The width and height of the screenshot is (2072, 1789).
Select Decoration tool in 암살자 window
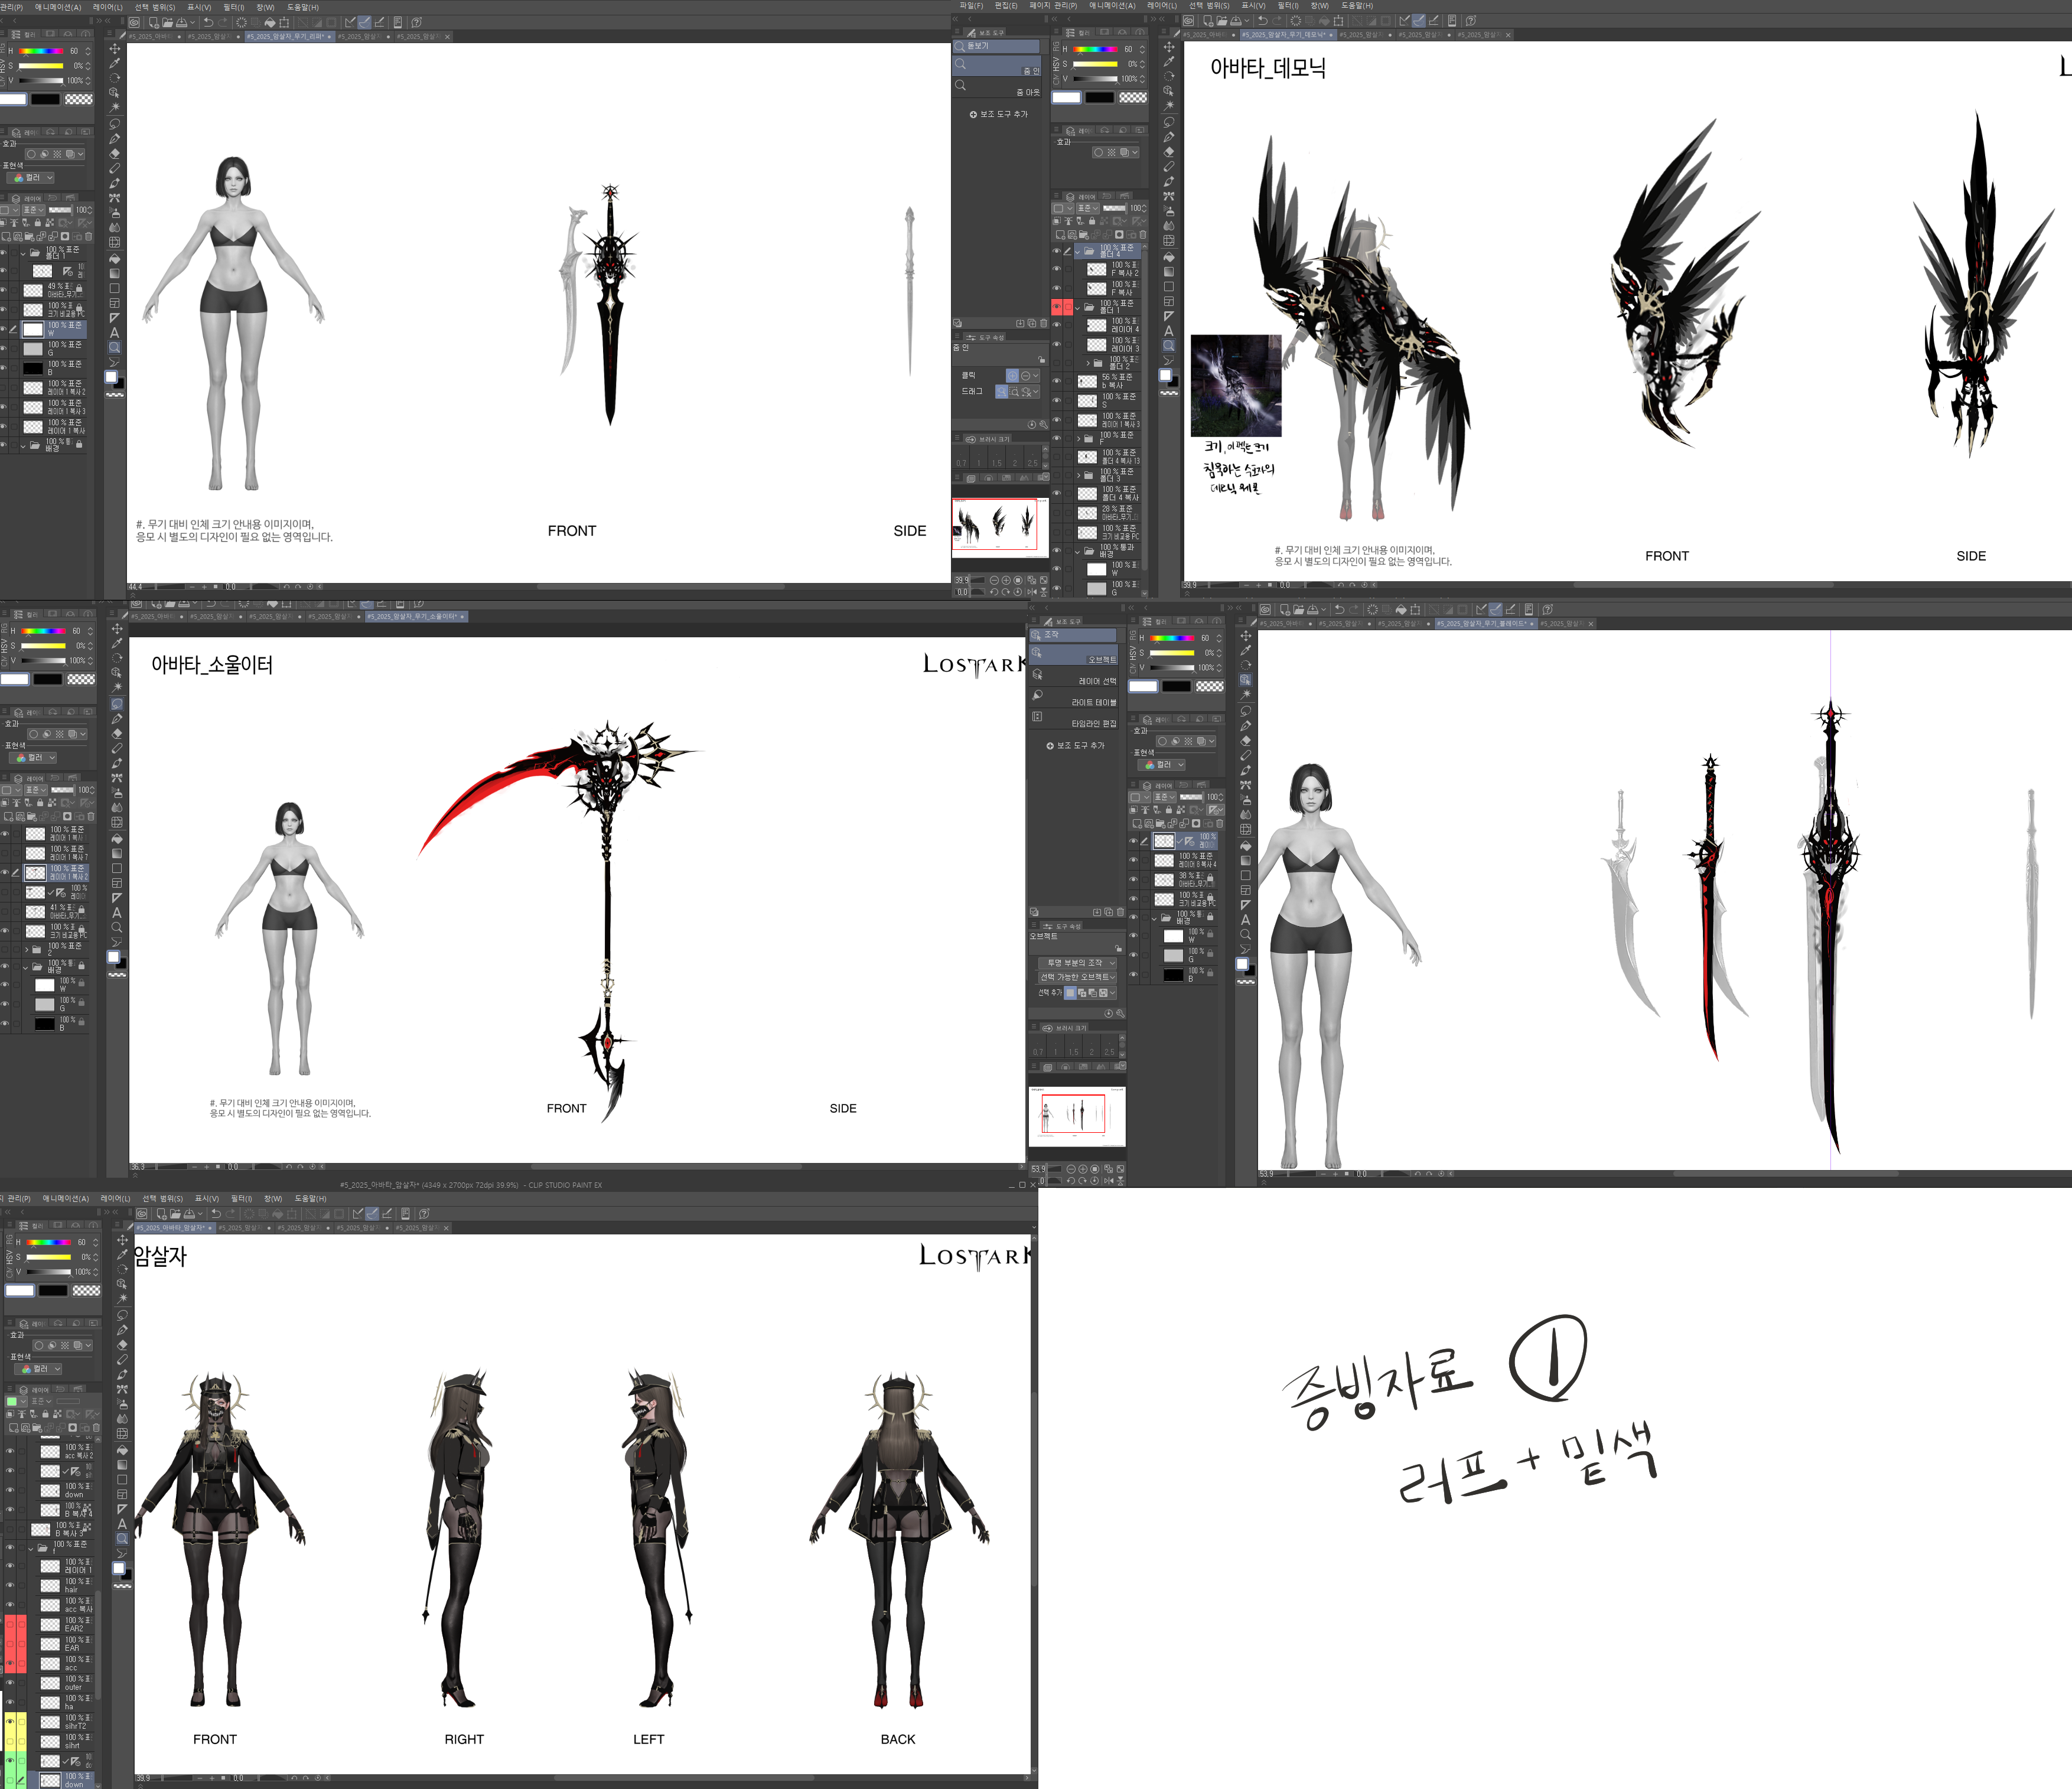(x=122, y=1389)
